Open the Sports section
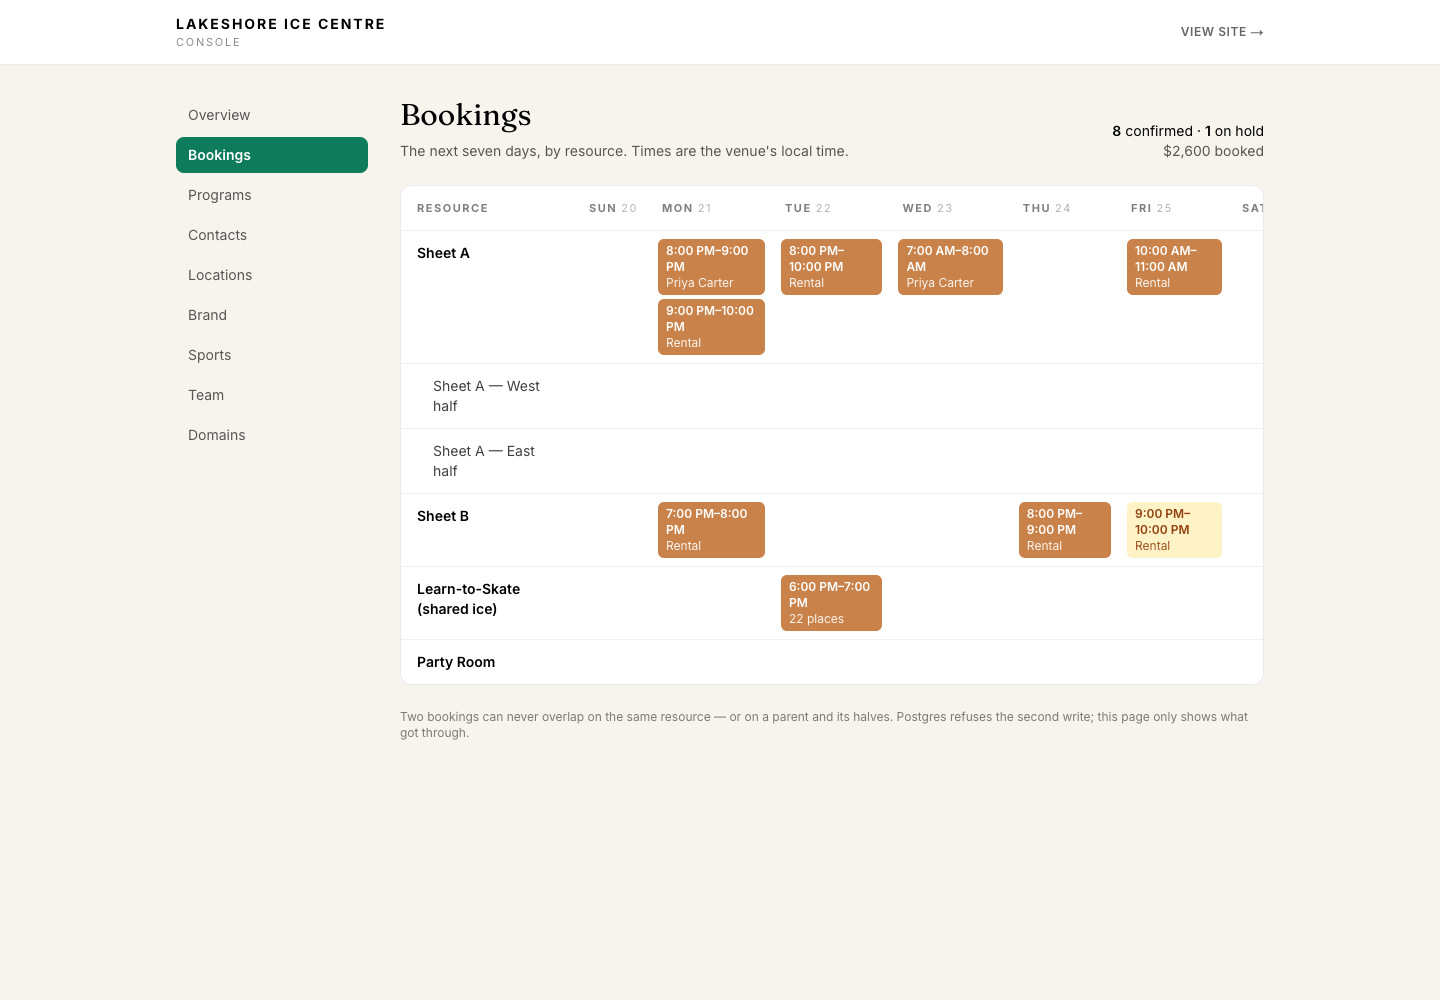 [x=272, y=355]
